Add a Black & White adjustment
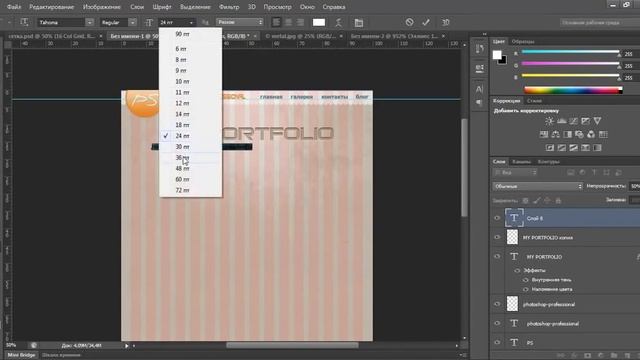 click(567, 134)
